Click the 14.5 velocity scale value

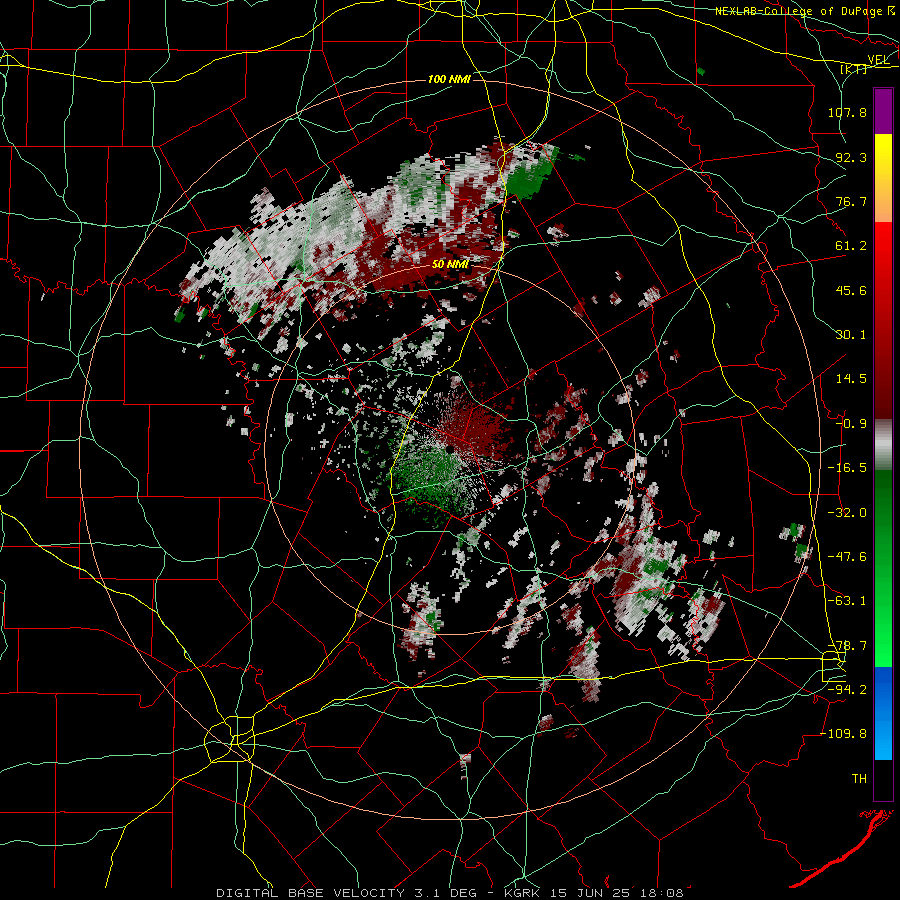(x=851, y=379)
